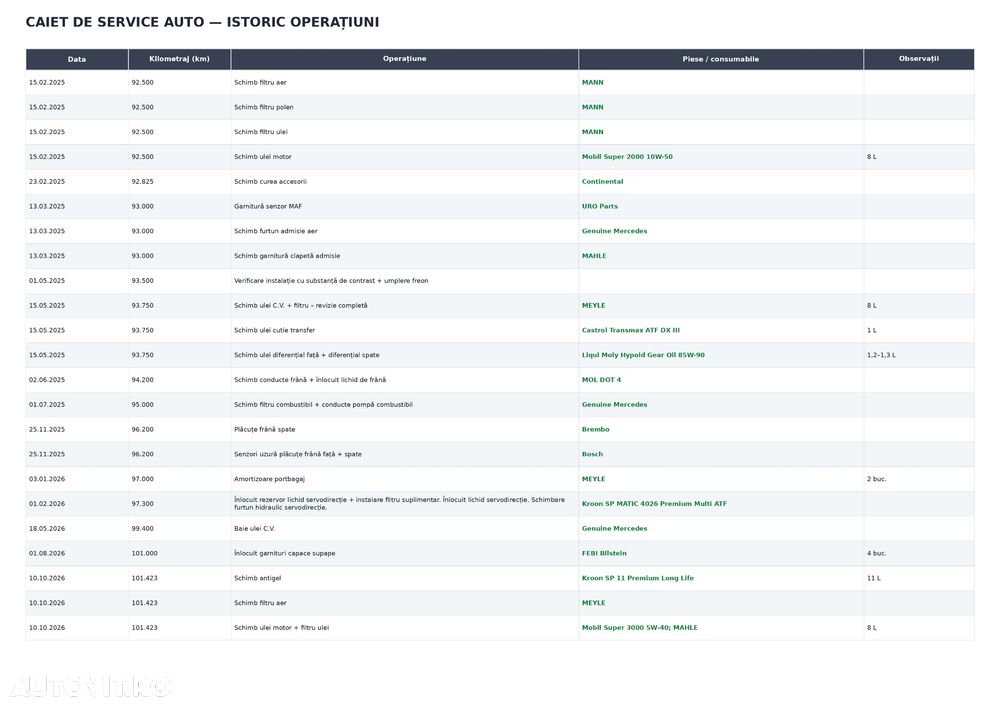
Task: Click the "URO Parts" brand cell
Action: coord(599,207)
